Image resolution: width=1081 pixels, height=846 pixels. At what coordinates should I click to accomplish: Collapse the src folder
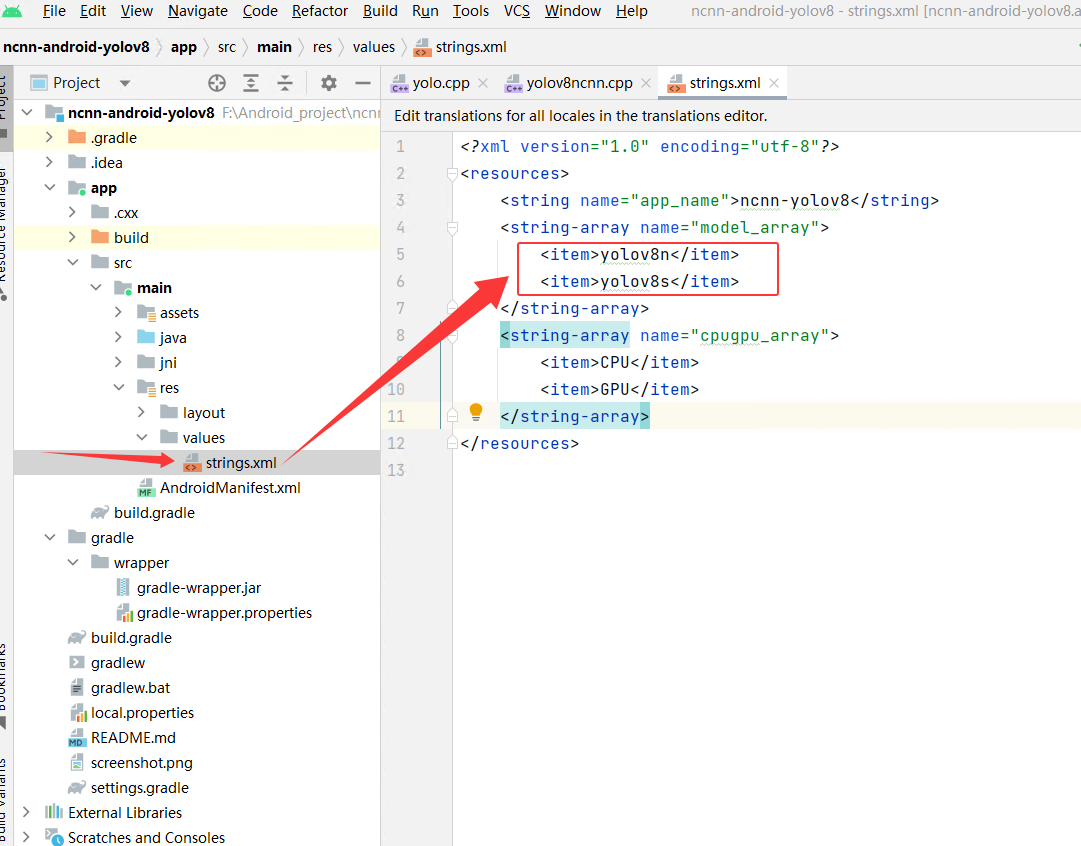[x=72, y=263]
